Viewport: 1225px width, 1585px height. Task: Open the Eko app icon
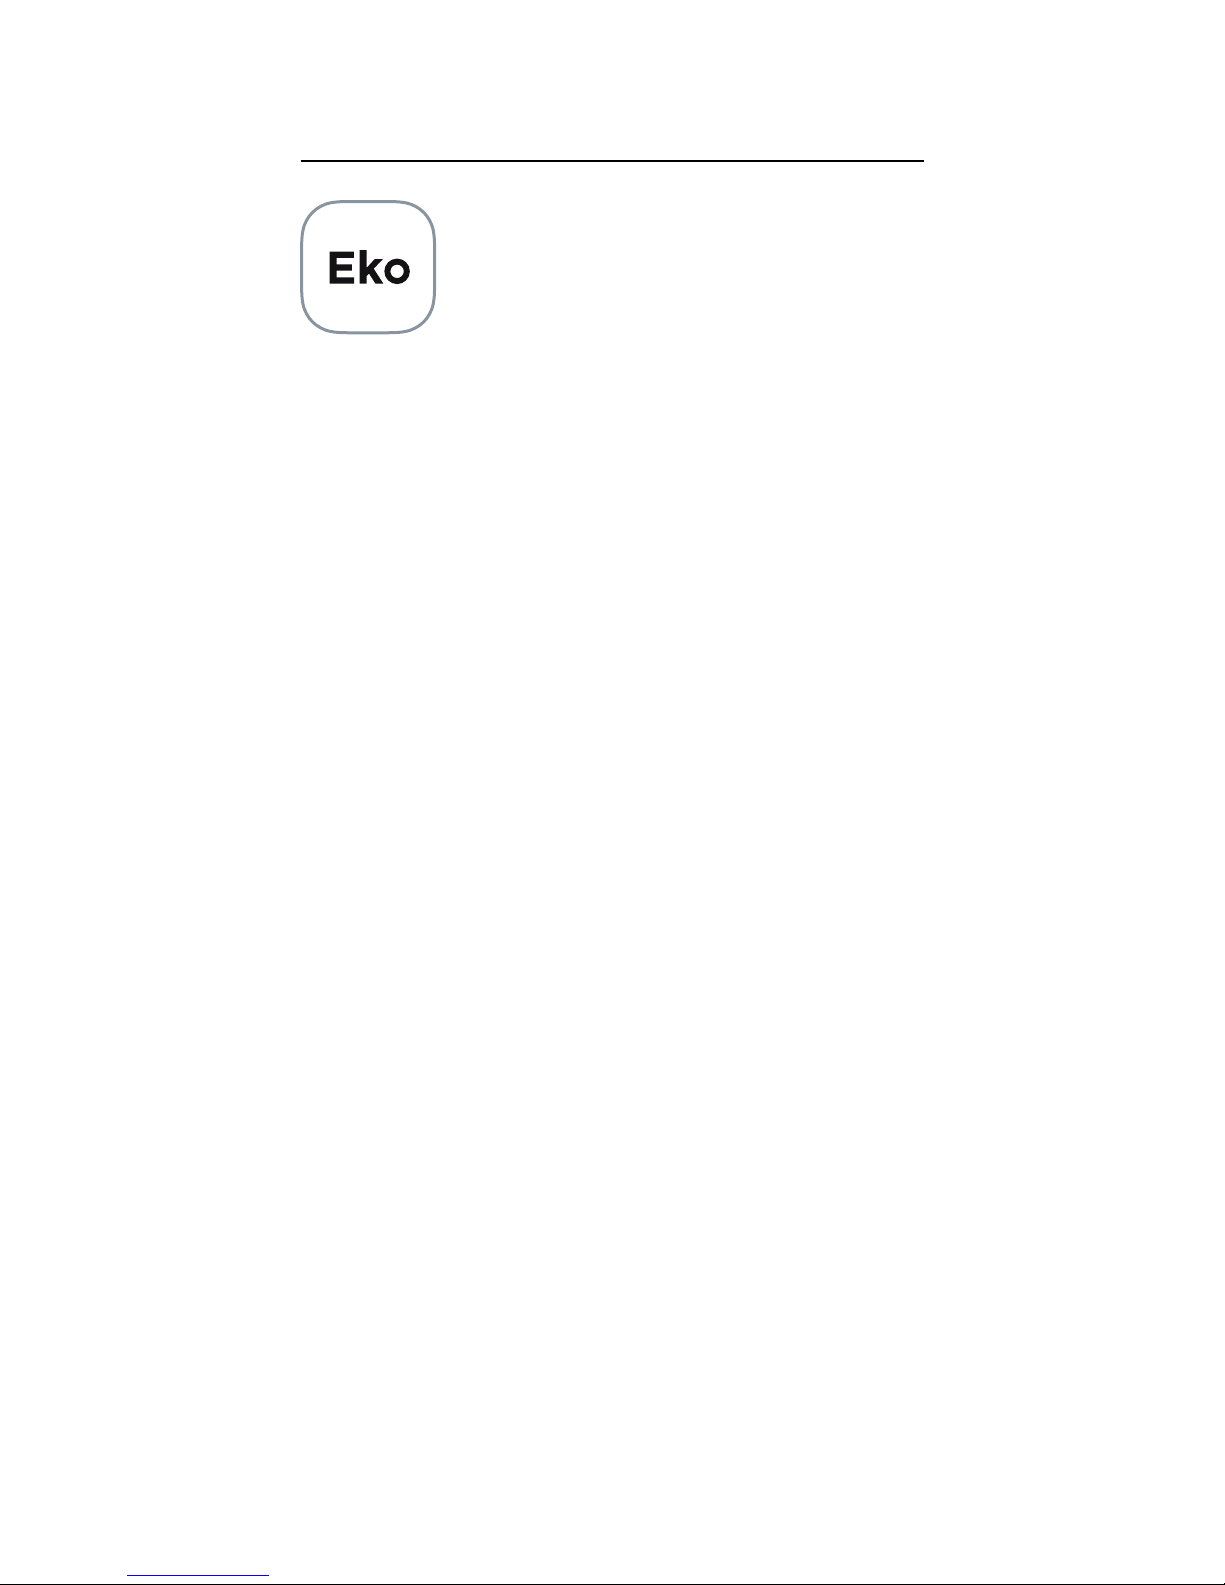click(368, 267)
